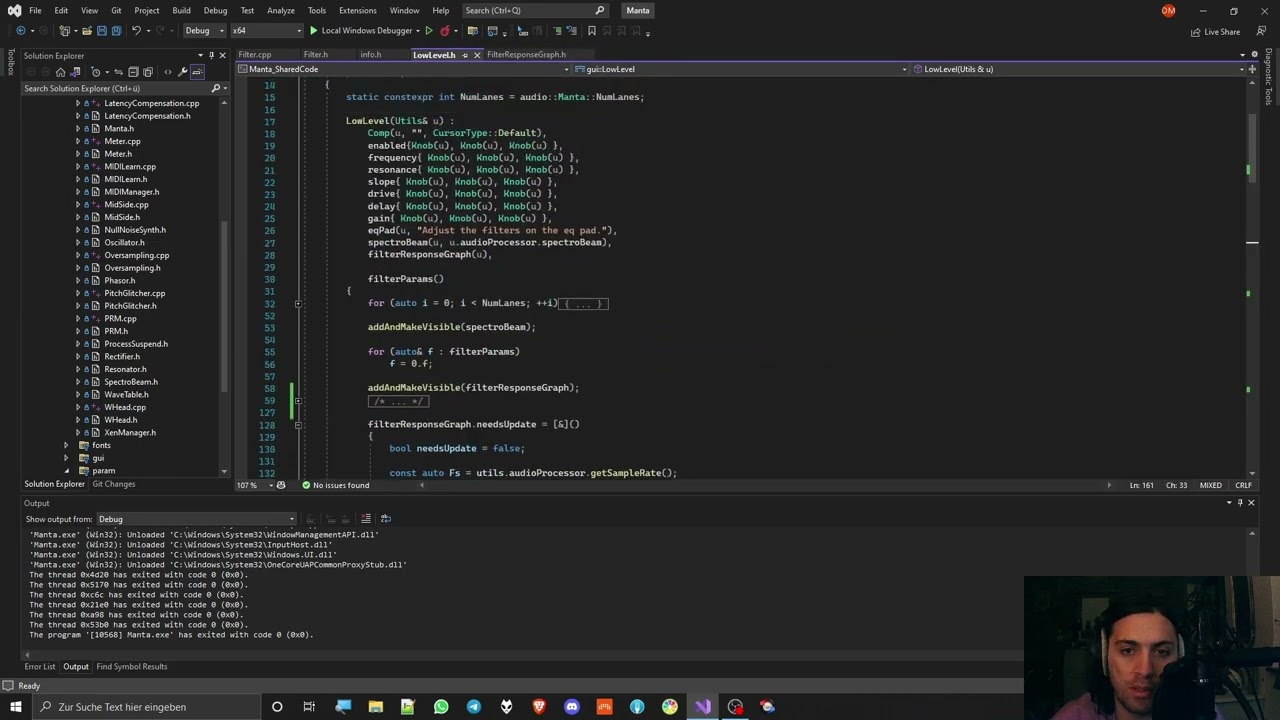
Task: Click the Undo icon in the toolbar
Action: pos(136,31)
